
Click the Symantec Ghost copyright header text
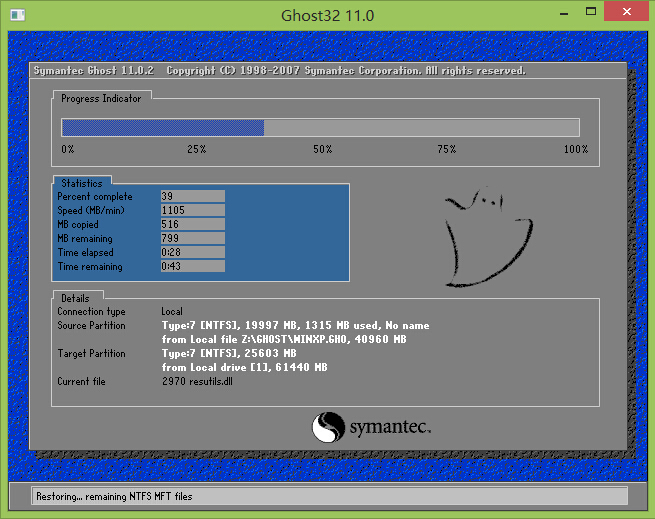click(279, 71)
